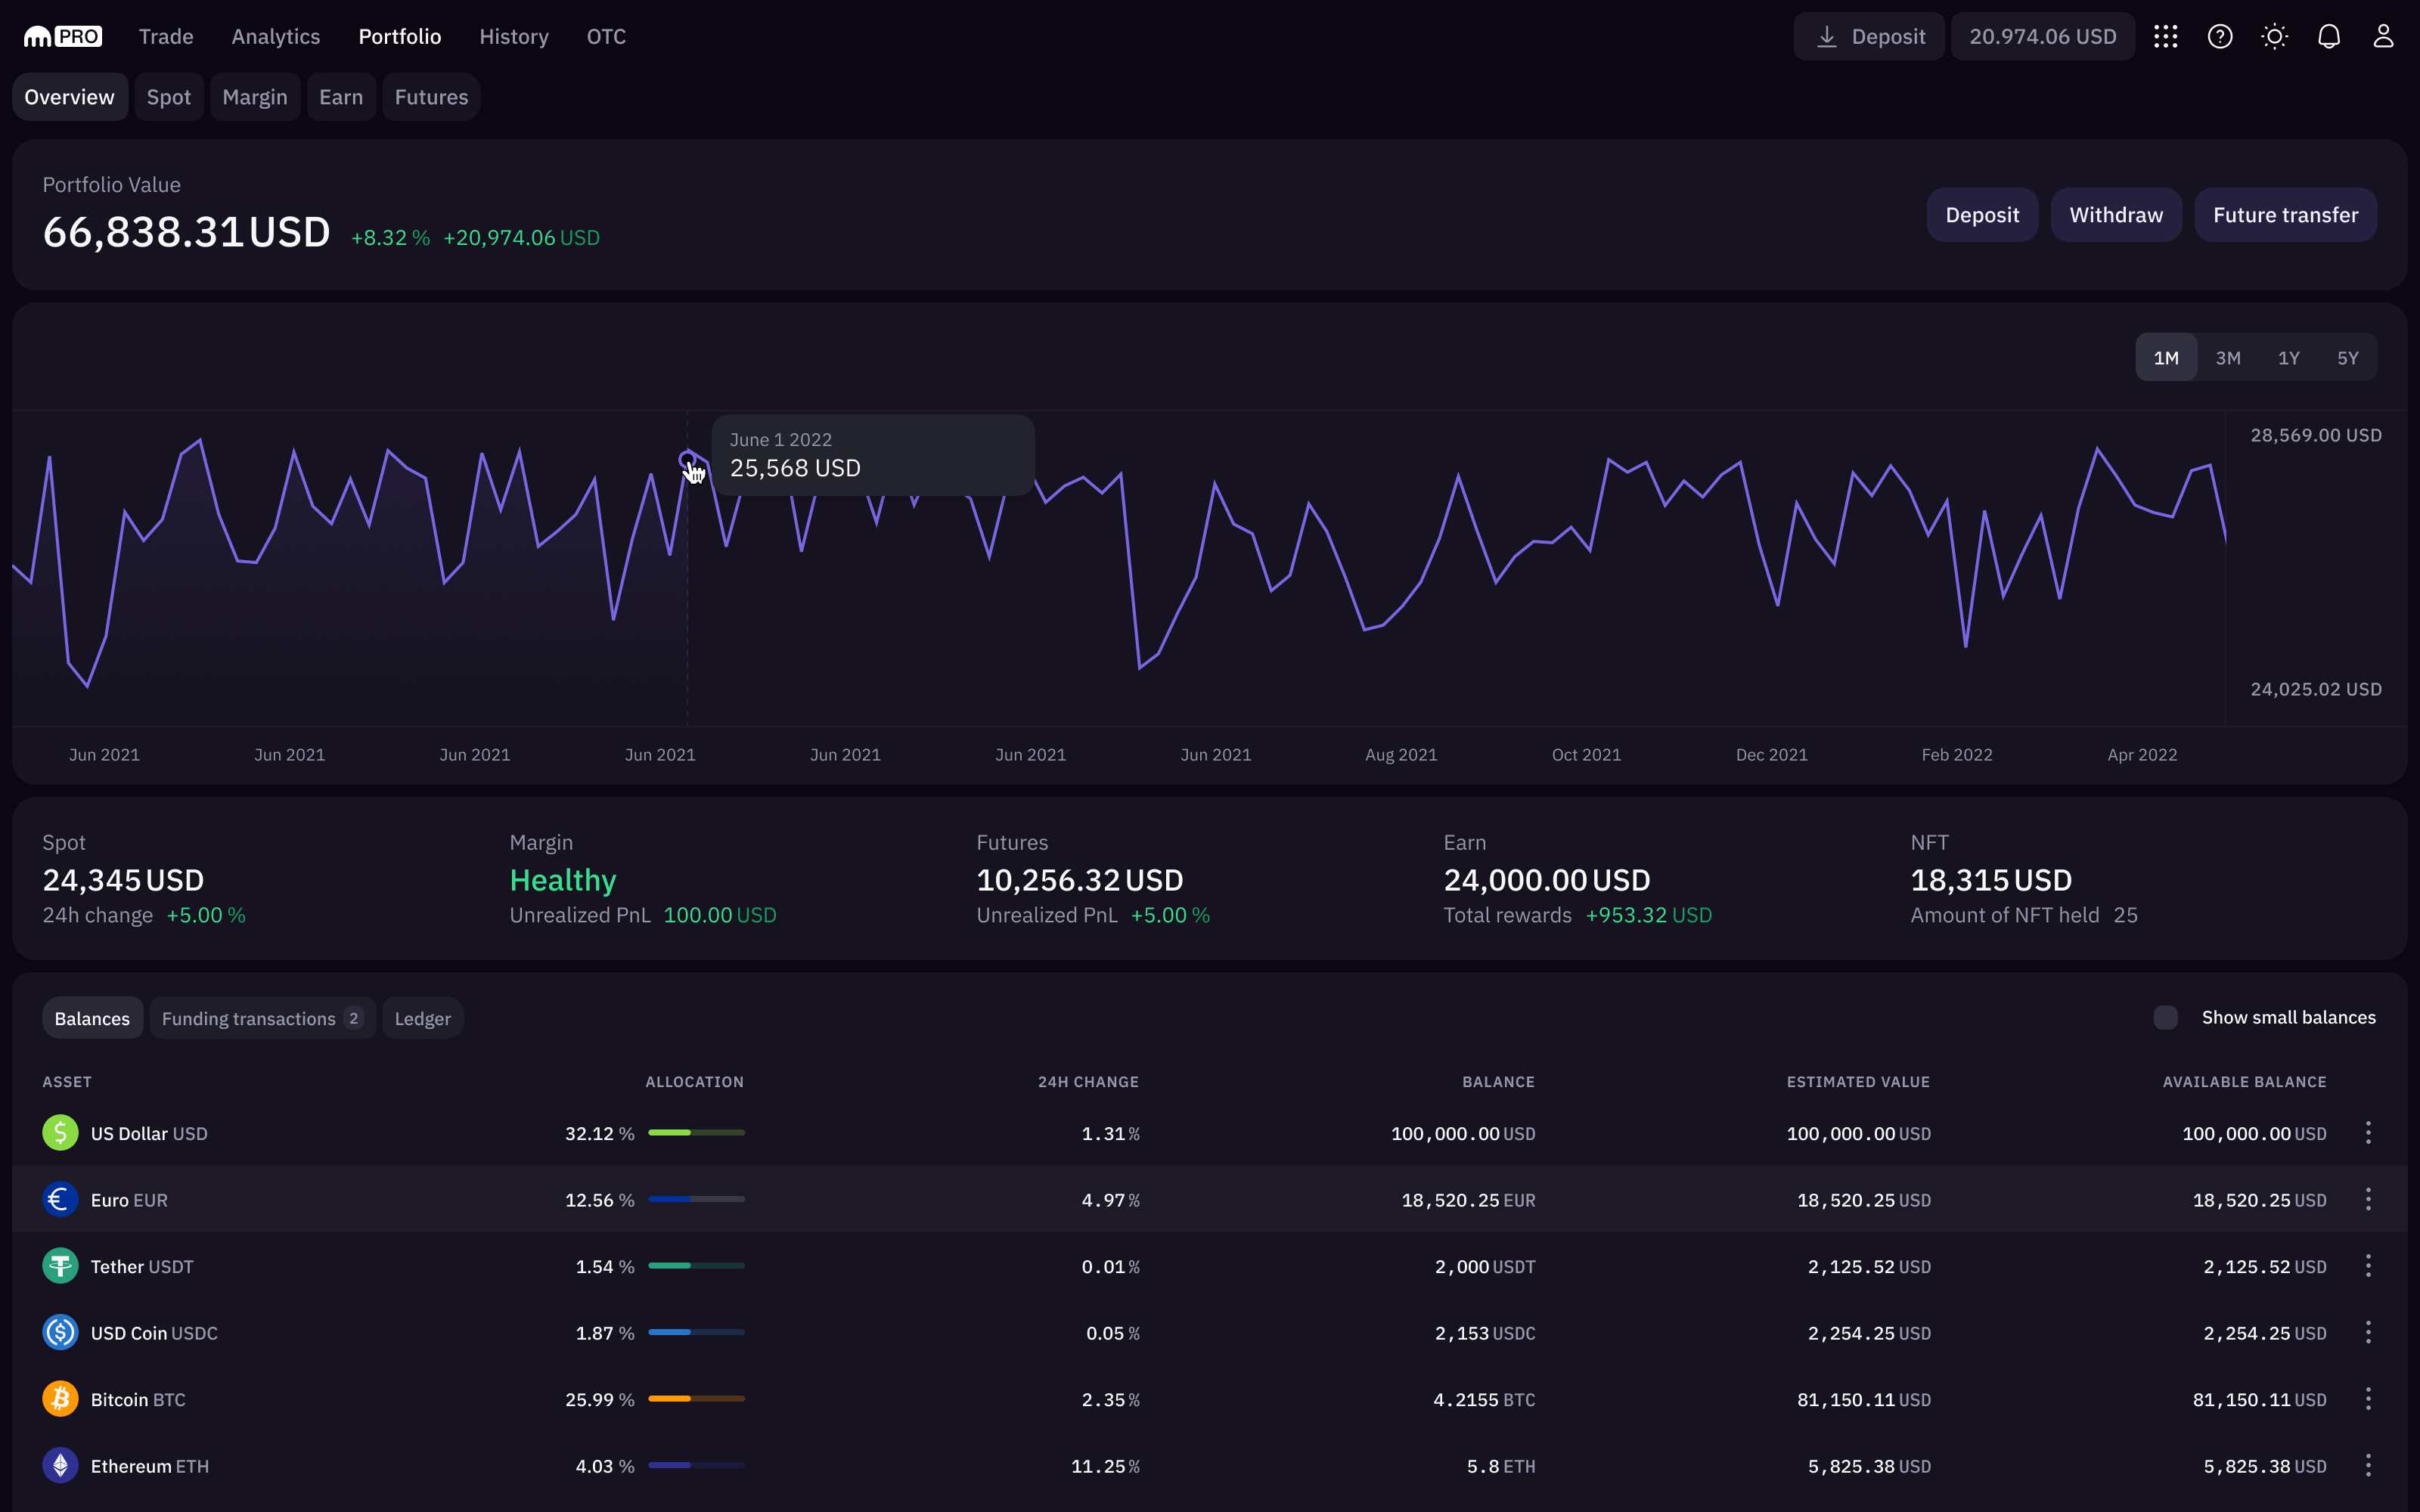Click Earn value 24,000.00 USD

[x=1547, y=880]
